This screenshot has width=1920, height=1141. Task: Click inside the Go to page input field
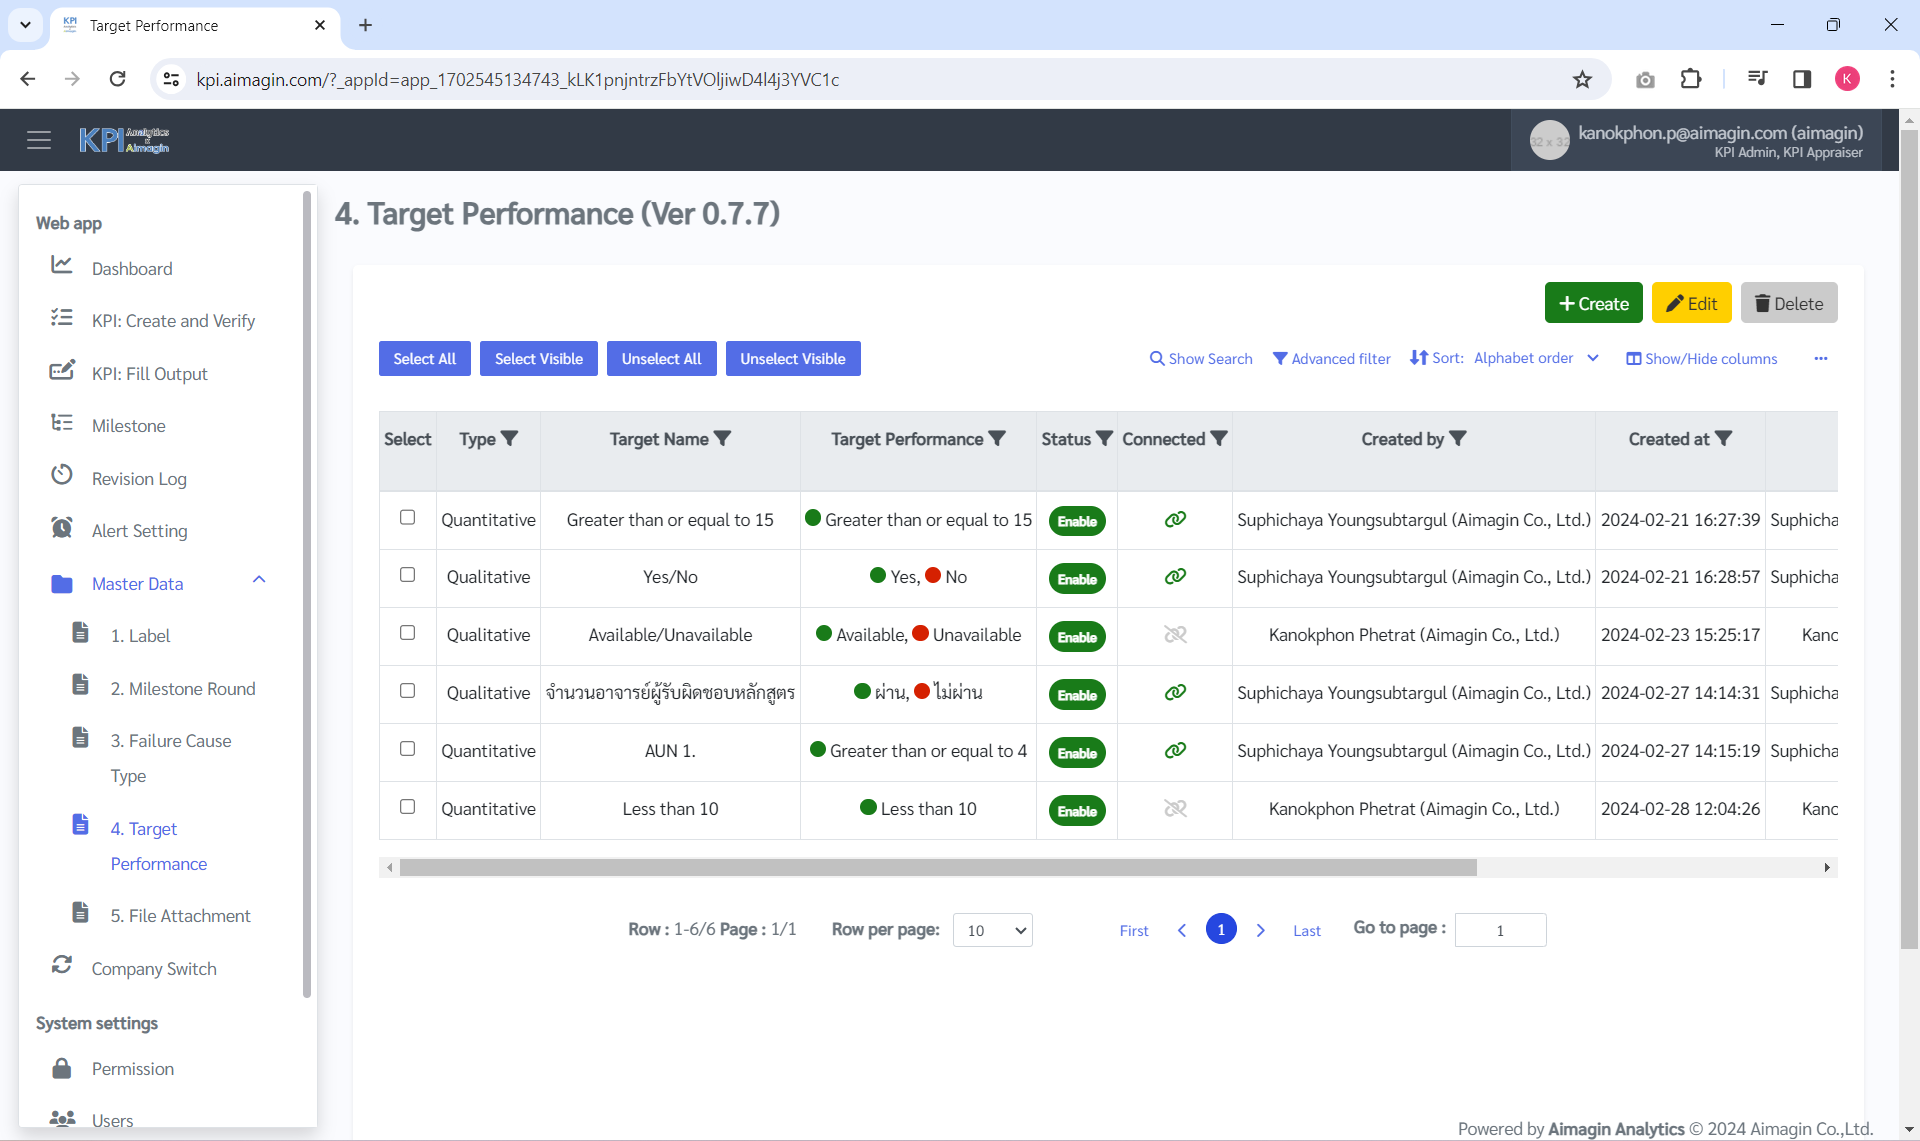click(1500, 929)
